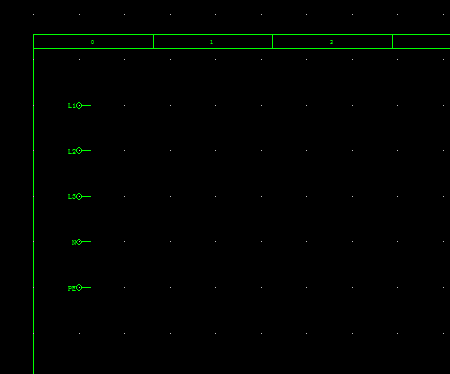Pick the wire stub of terminal N
This screenshot has height=374, width=450.
coord(86,242)
